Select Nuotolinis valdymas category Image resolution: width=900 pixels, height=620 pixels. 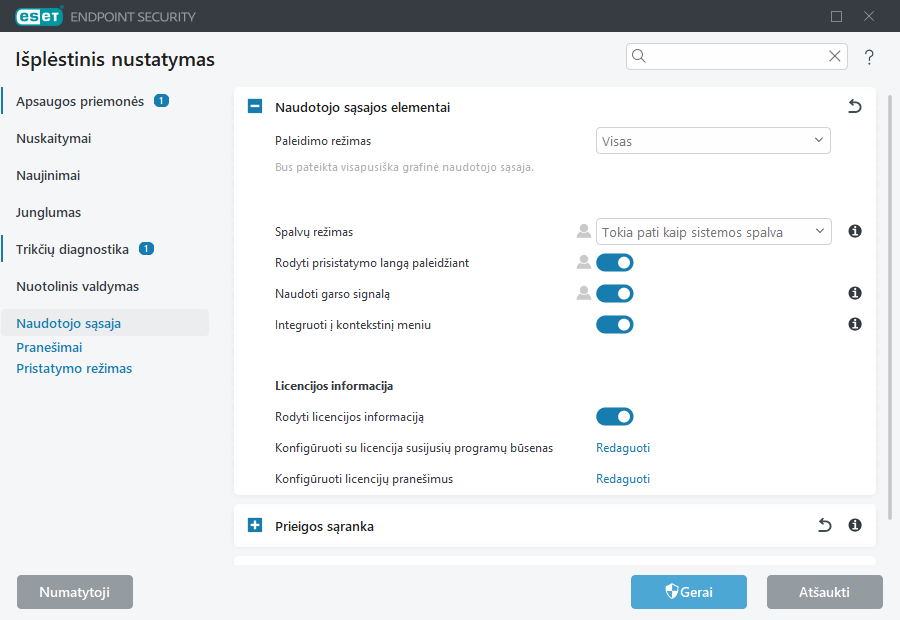point(77,286)
